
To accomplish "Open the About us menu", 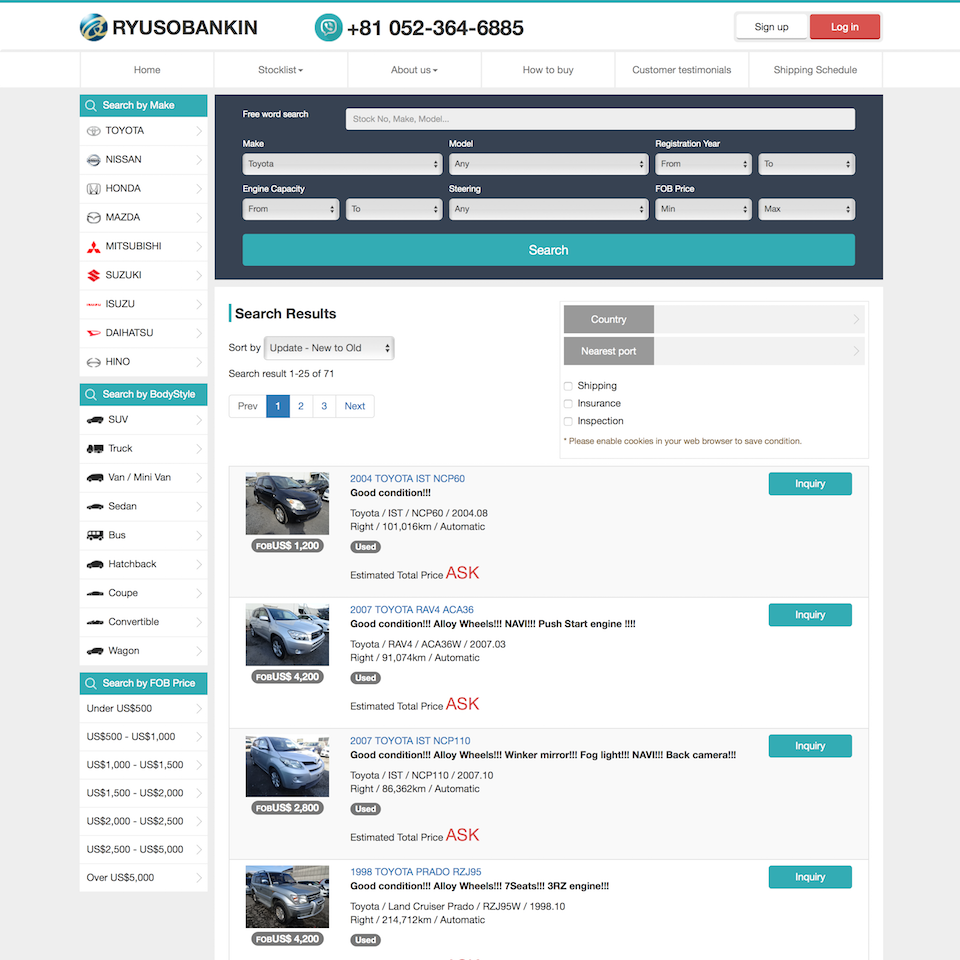I will 414,70.
